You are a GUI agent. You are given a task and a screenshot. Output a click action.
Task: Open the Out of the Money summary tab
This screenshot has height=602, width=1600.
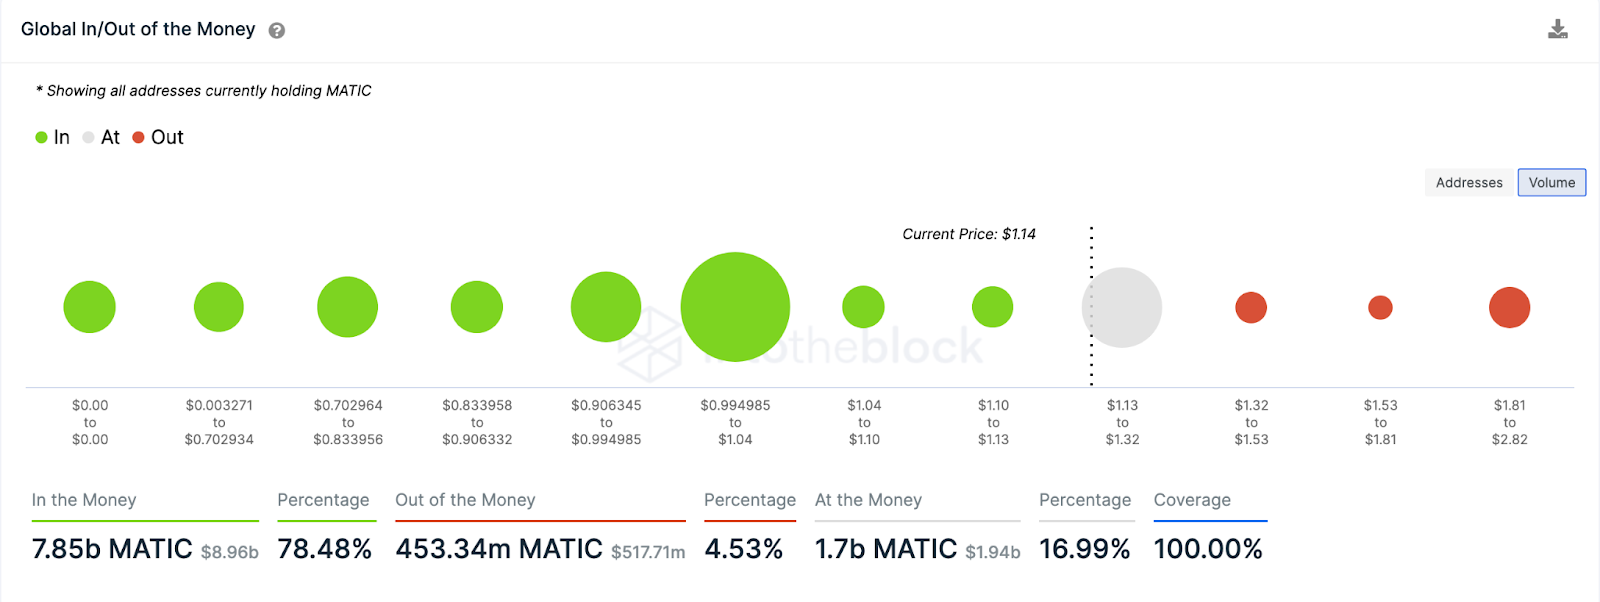[x=465, y=500]
